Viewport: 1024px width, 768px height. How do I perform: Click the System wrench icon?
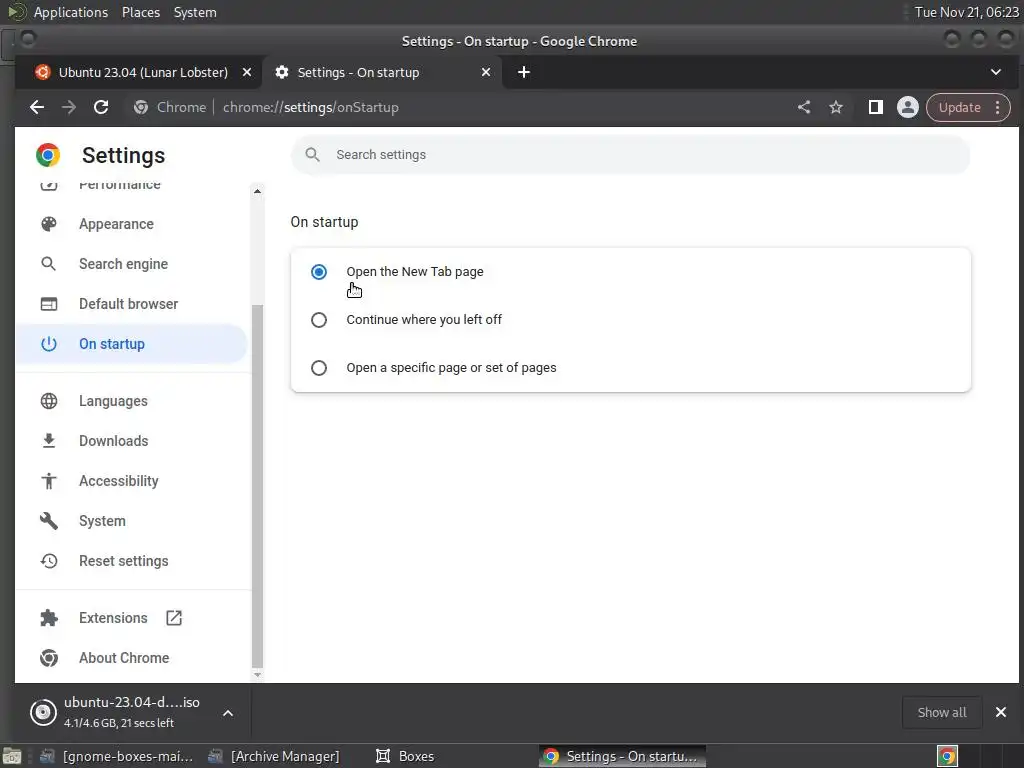coord(49,520)
